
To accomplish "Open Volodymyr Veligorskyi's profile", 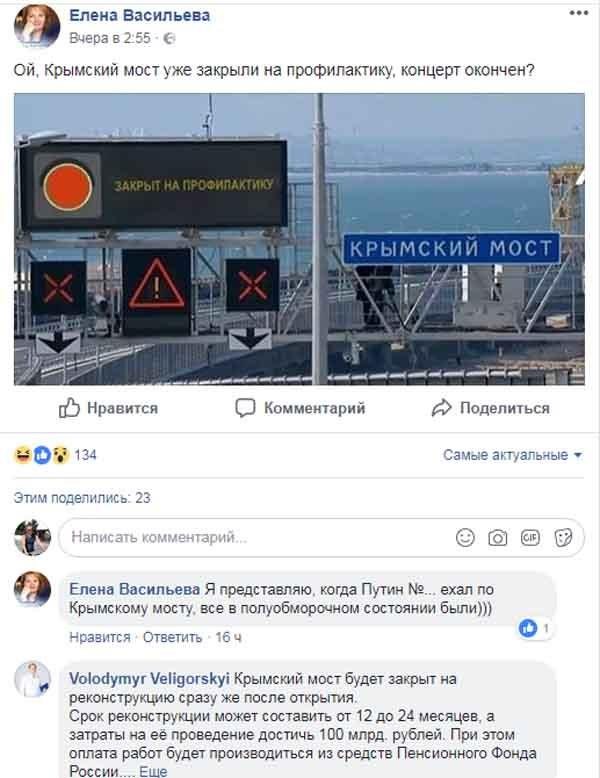I will click(149, 679).
